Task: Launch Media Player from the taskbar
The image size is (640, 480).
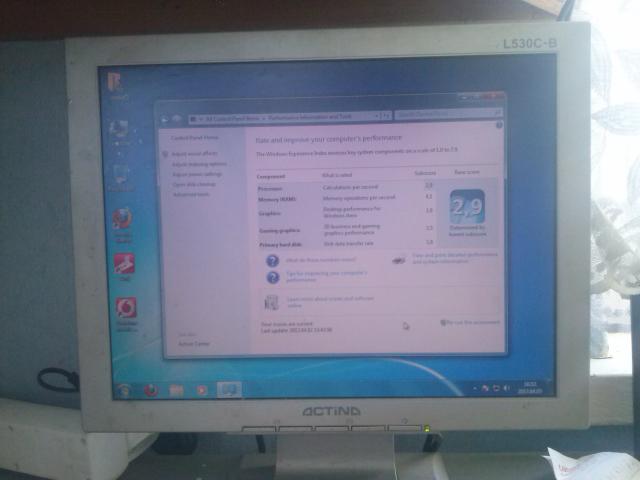Action: (x=201, y=390)
